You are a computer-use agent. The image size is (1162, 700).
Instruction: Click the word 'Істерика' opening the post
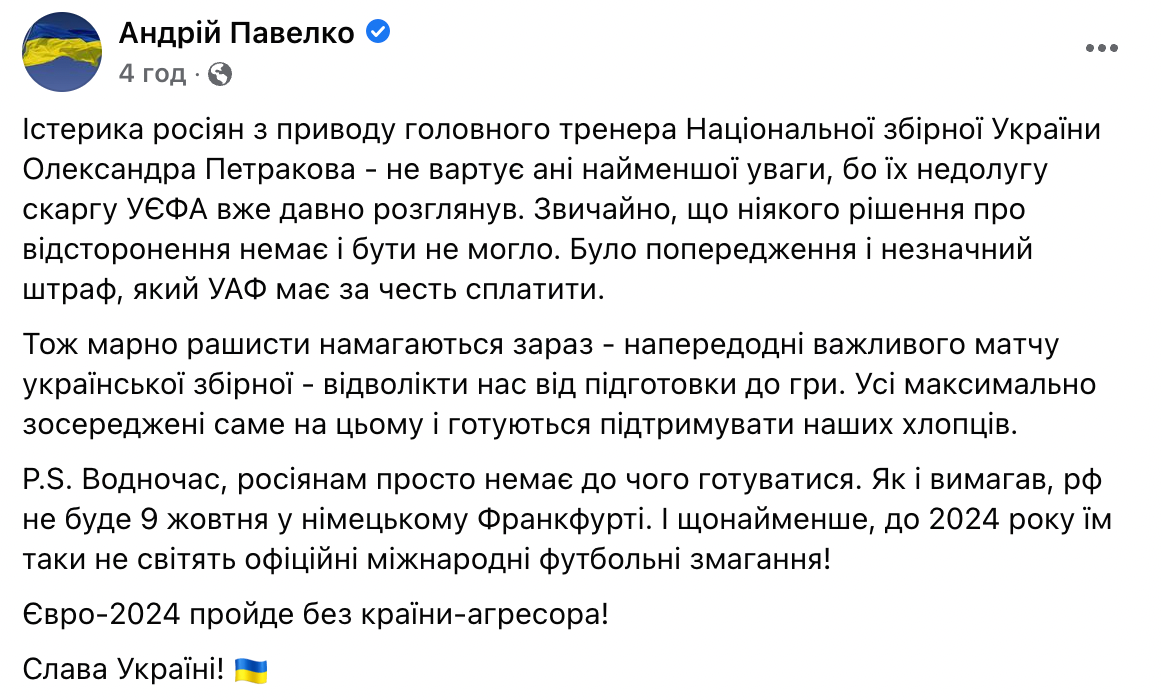tap(83, 130)
